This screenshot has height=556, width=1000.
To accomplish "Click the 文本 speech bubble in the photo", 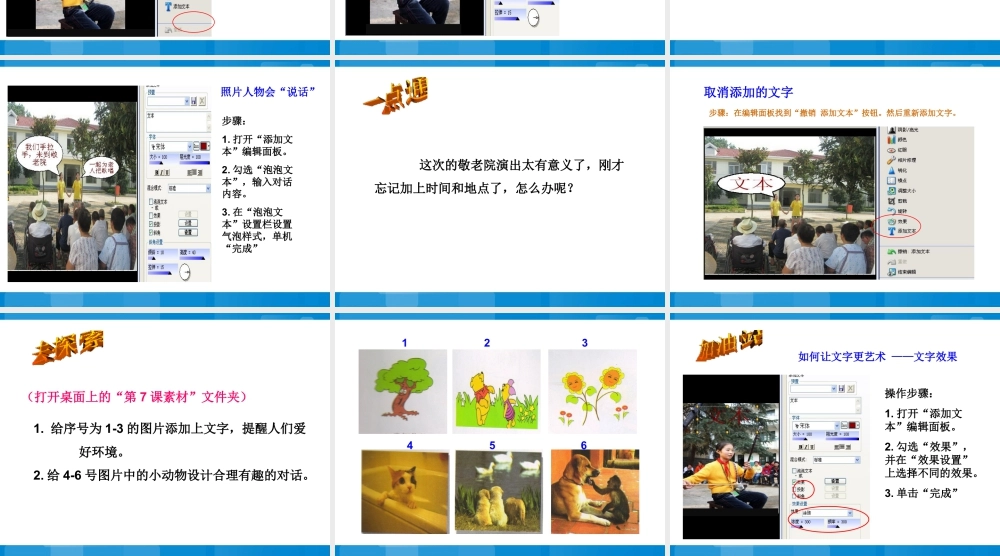I will [751, 186].
